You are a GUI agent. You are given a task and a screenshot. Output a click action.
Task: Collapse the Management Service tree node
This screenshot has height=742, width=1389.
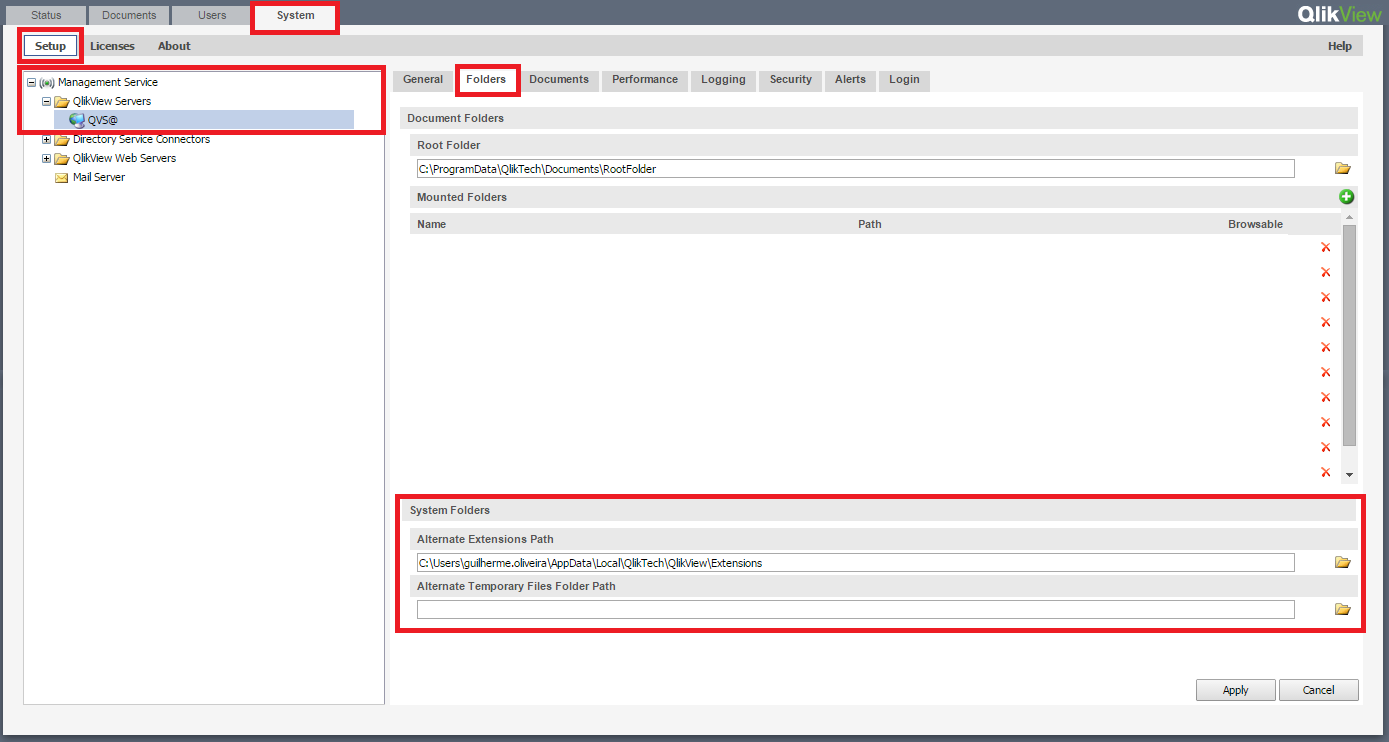pos(31,83)
